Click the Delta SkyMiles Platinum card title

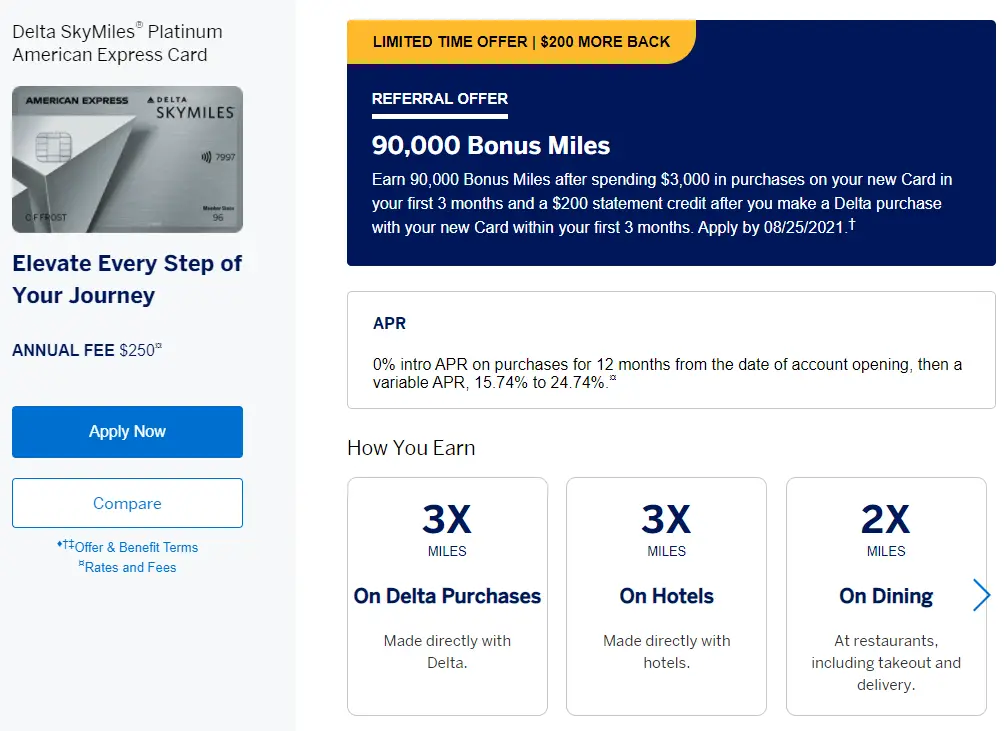click(117, 43)
